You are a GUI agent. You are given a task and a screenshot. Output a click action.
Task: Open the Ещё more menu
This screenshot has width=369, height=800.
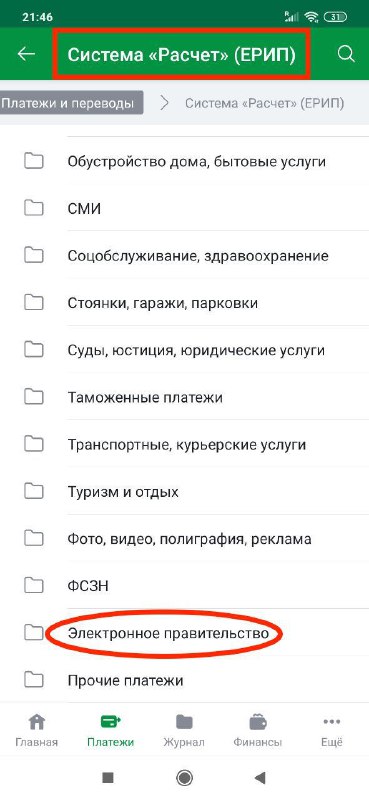[x=332, y=730]
